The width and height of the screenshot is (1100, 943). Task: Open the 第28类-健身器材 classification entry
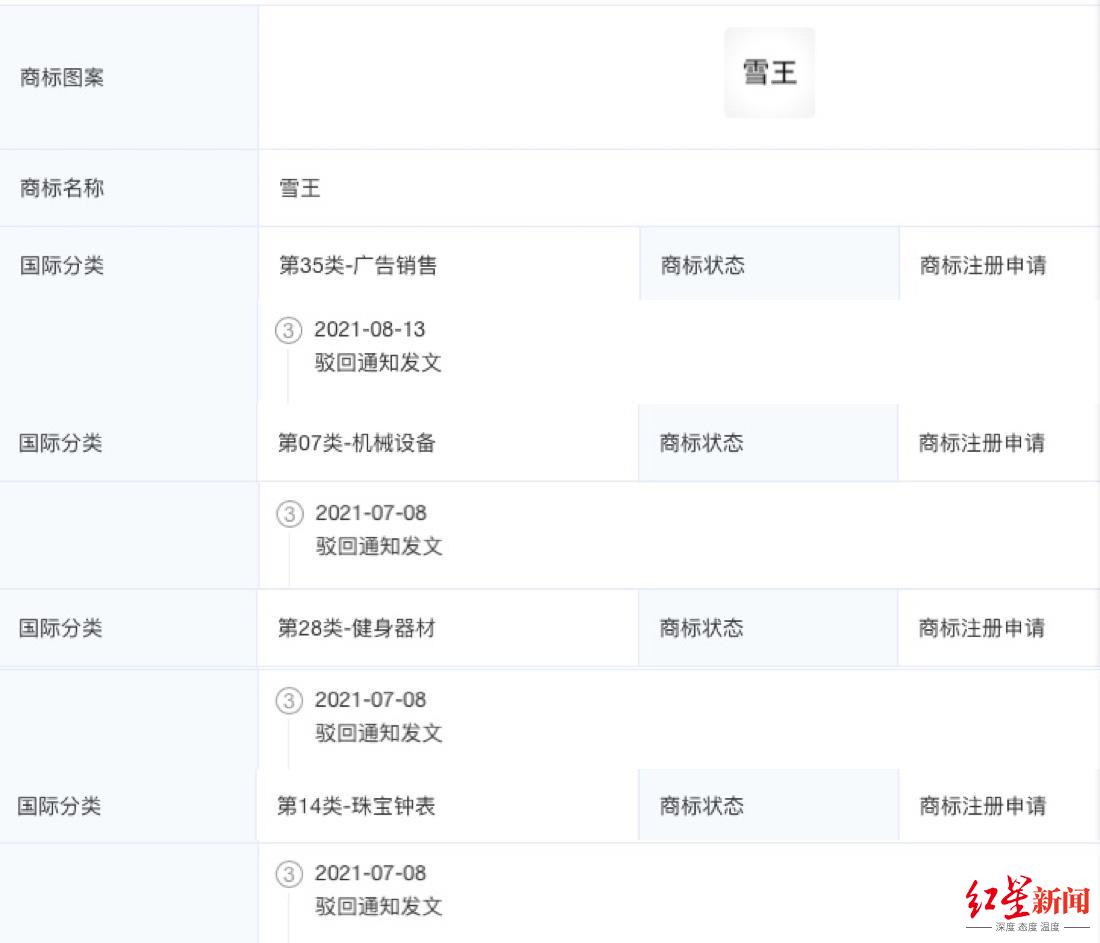357,628
